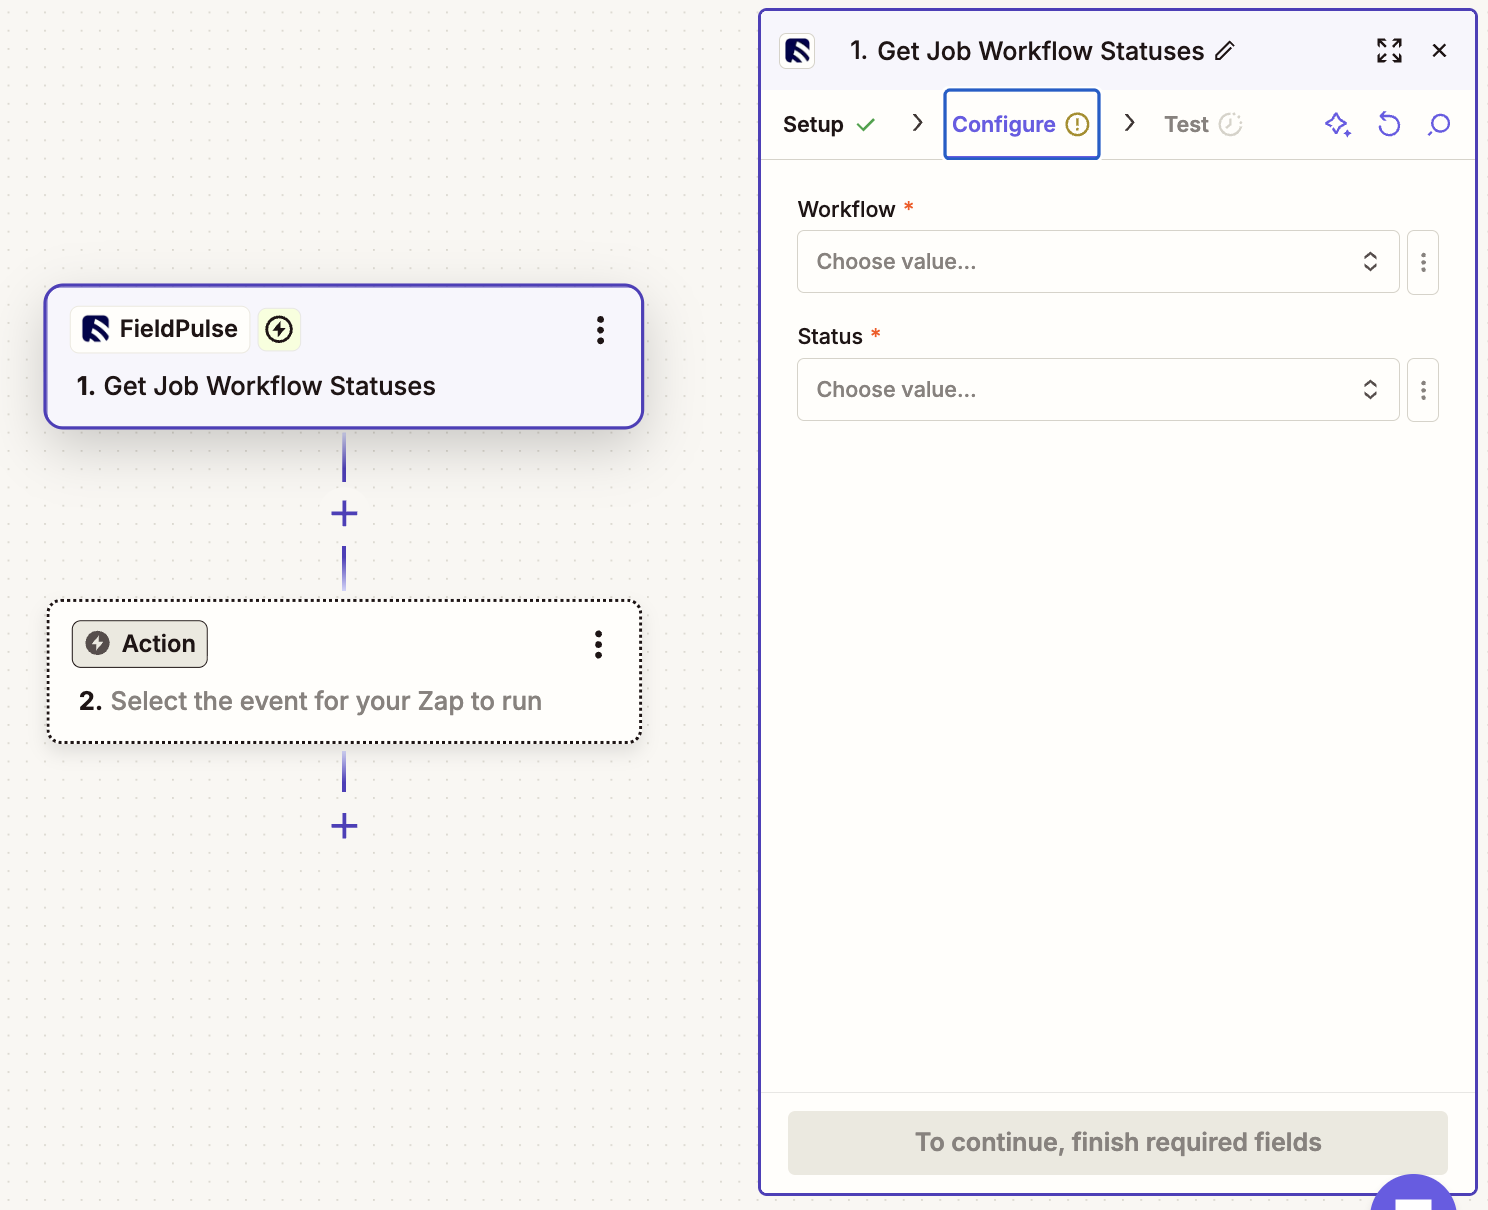Select the '1. Get Job Workflow Statuses' step card
The image size is (1488, 1210).
[344, 357]
